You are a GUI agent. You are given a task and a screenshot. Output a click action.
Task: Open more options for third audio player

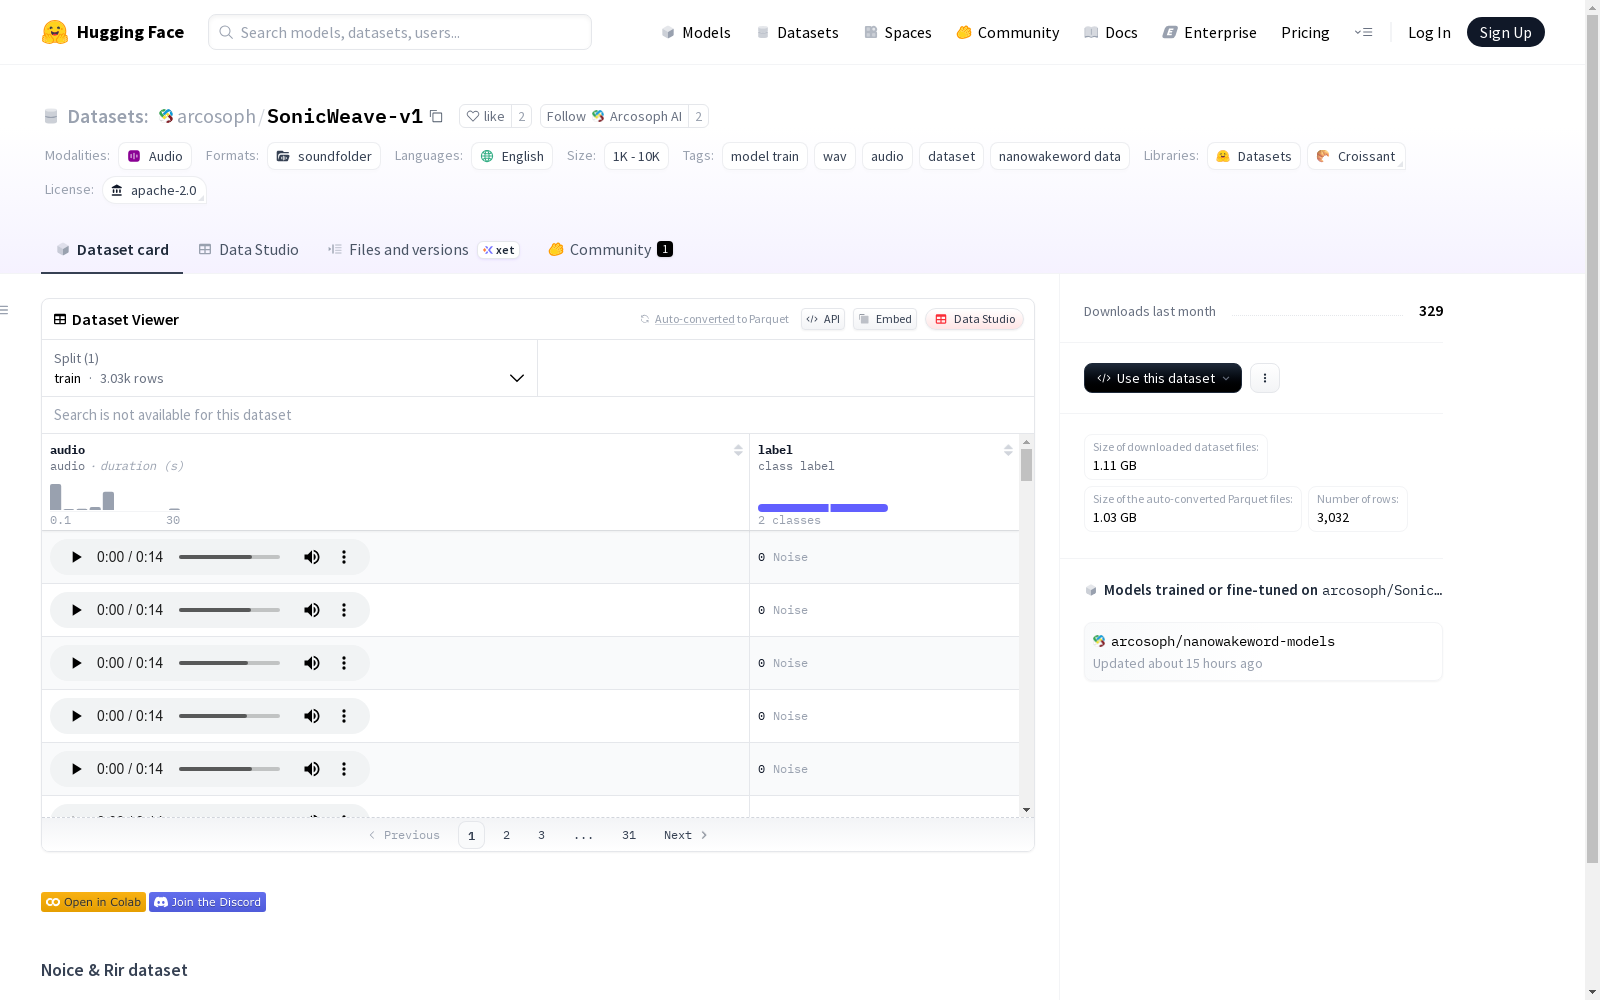(344, 663)
